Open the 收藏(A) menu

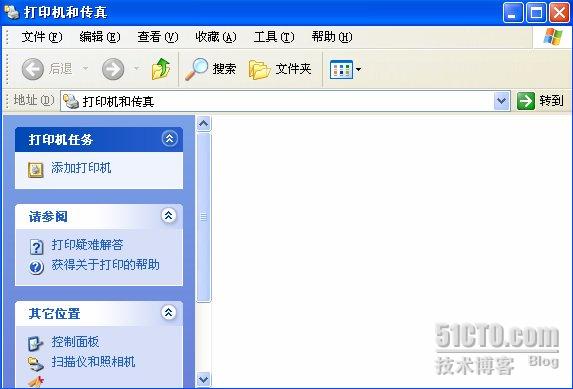[216, 37]
